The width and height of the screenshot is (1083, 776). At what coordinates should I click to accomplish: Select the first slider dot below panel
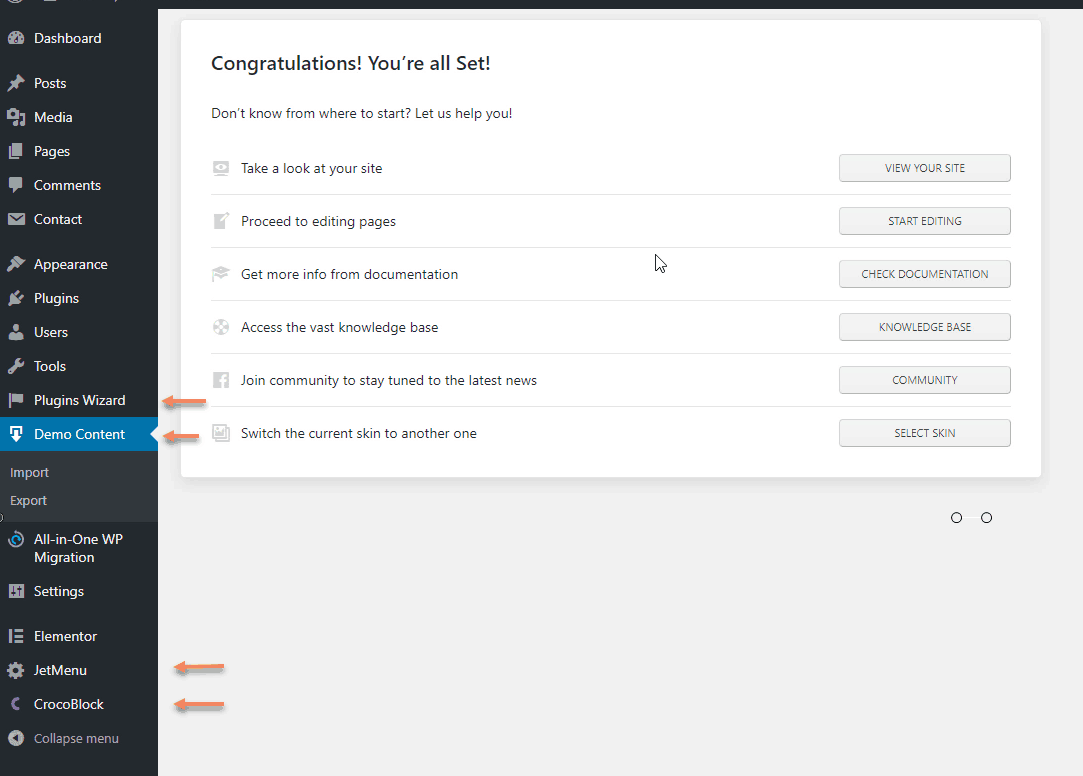point(957,518)
